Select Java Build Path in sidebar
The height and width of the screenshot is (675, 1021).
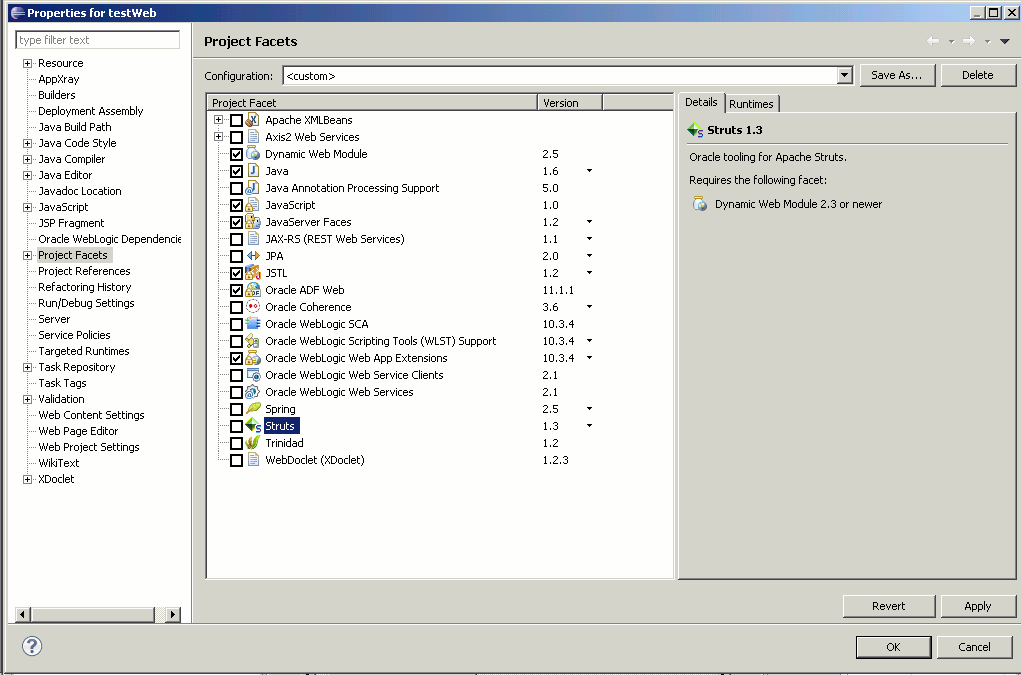click(x=75, y=127)
